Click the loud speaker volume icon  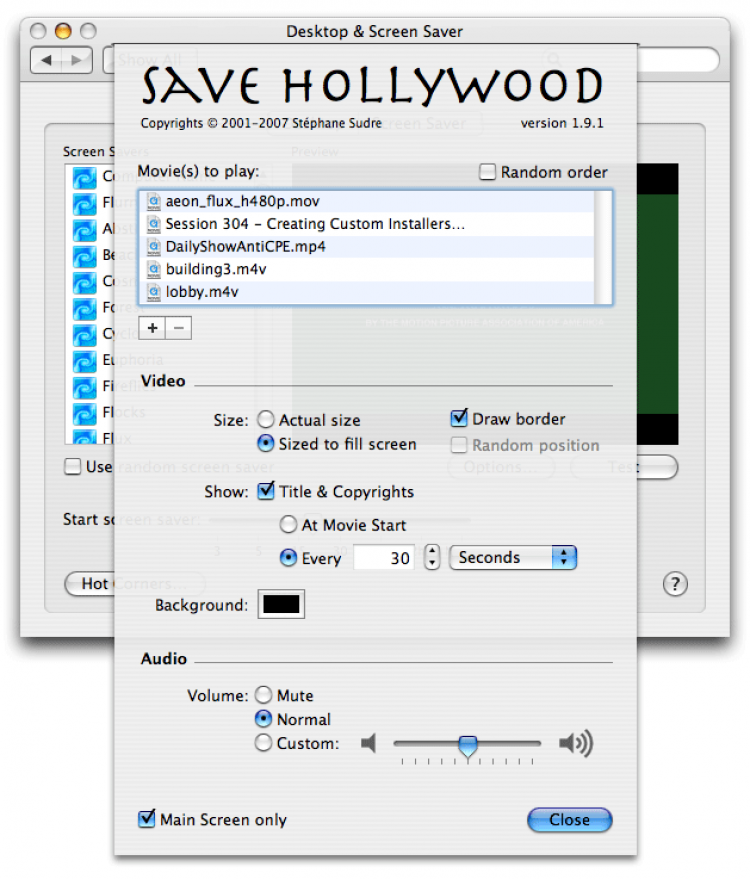point(575,743)
